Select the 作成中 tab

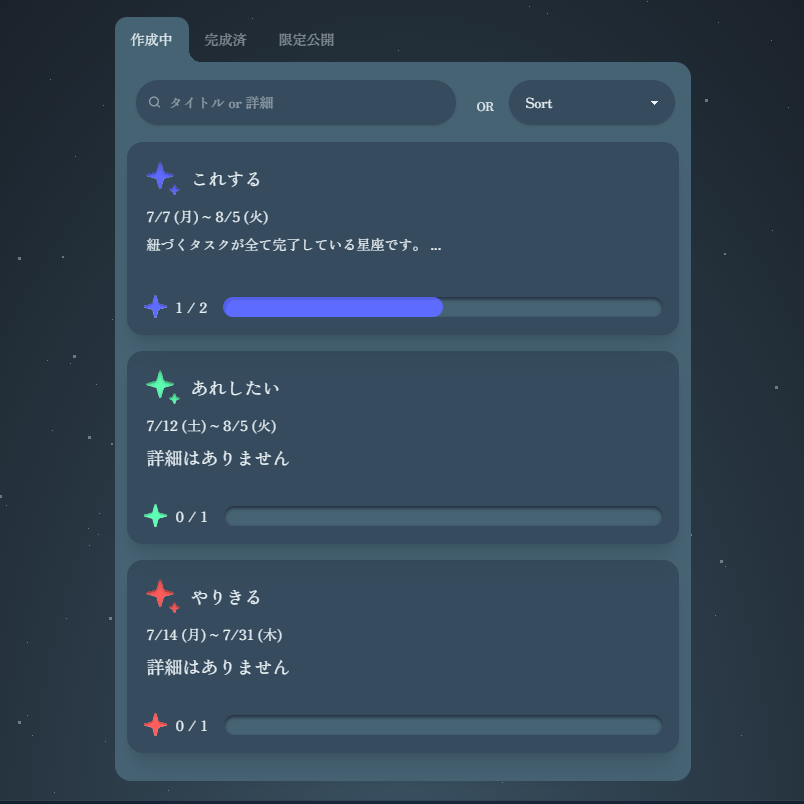pyautogui.click(x=150, y=39)
